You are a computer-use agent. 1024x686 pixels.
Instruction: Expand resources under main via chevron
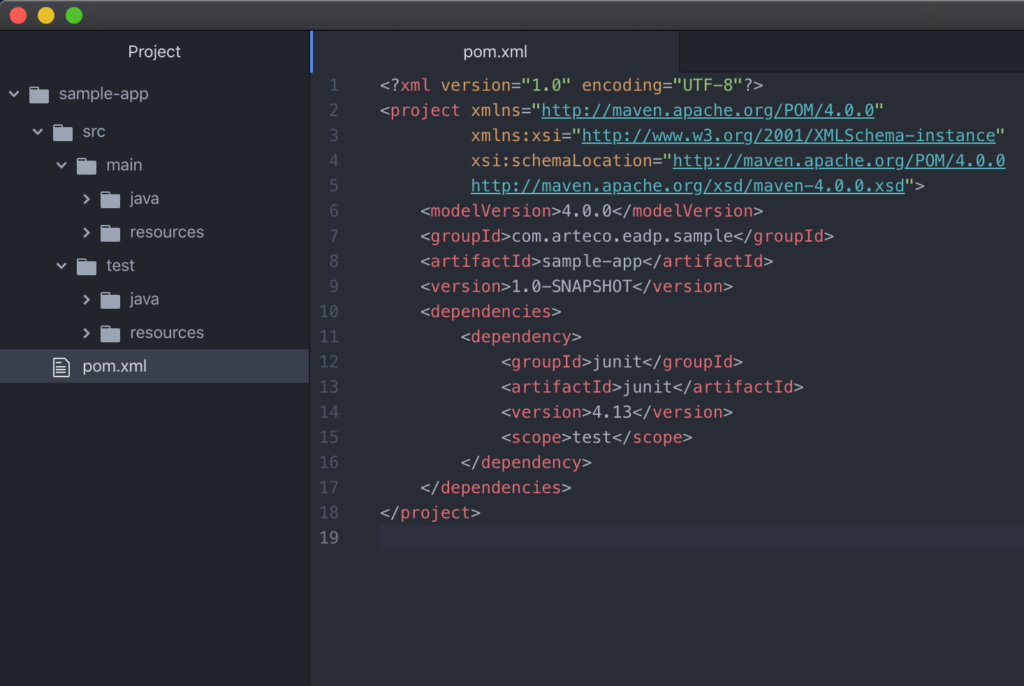tap(87, 233)
